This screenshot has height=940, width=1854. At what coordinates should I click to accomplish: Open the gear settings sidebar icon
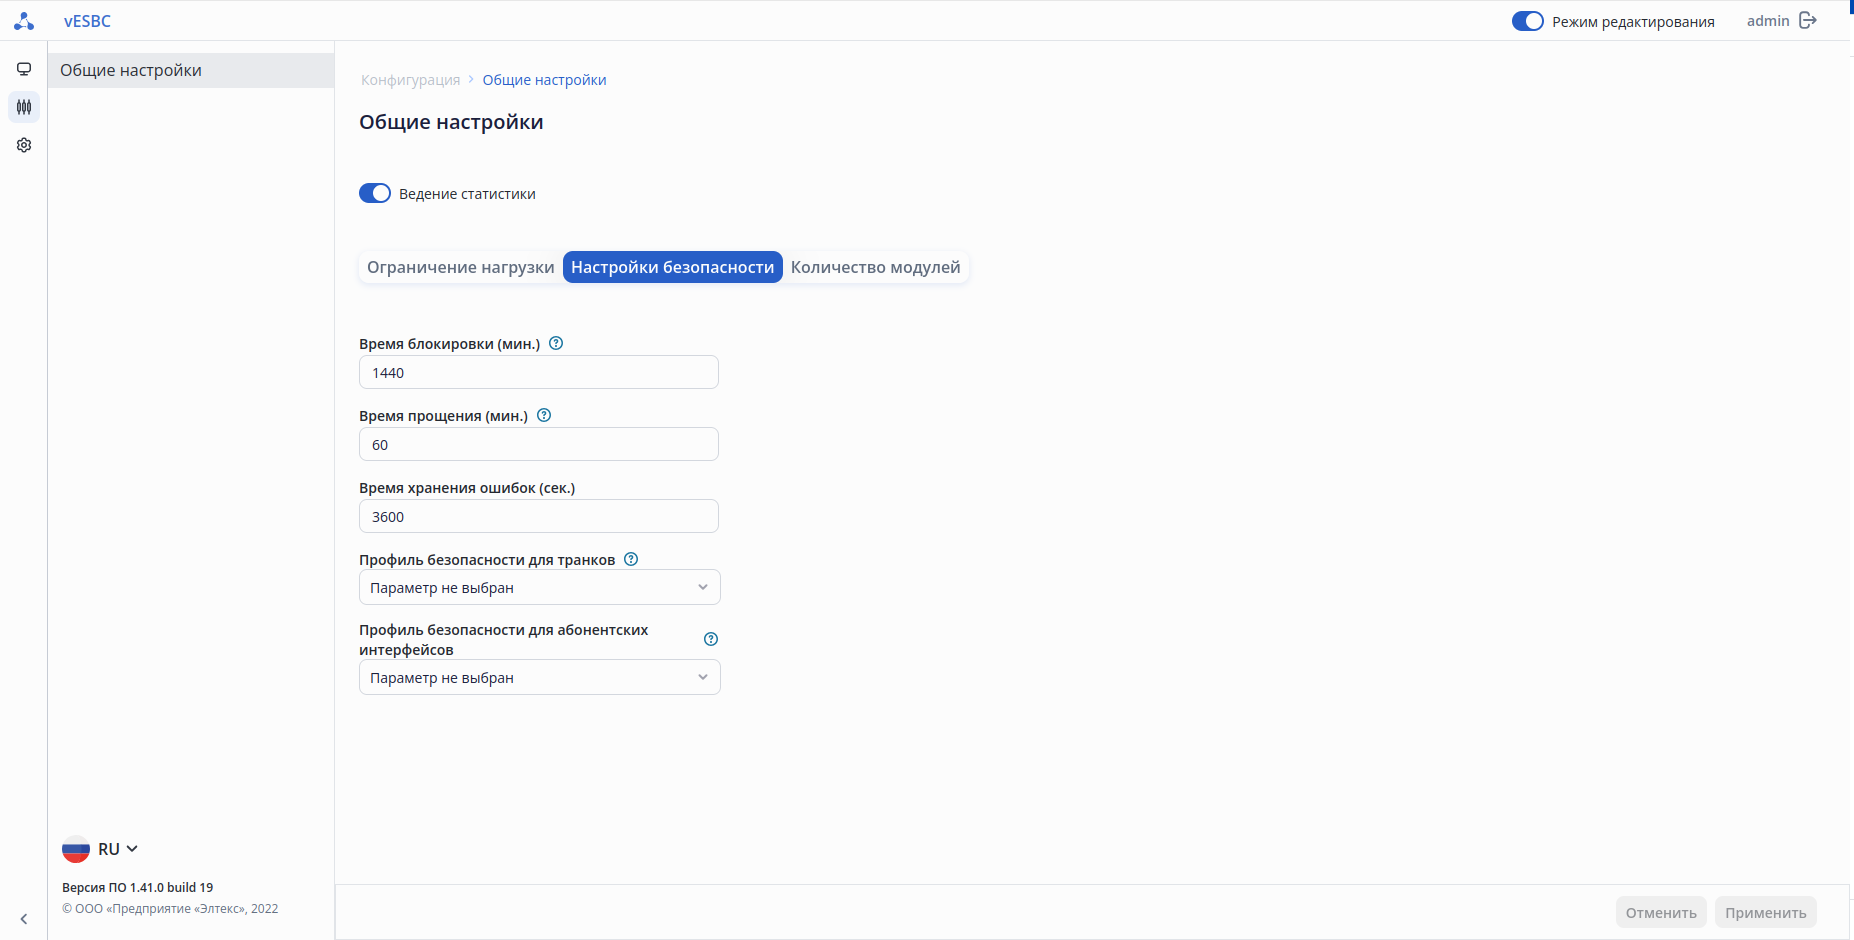click(x=24, y=145)
